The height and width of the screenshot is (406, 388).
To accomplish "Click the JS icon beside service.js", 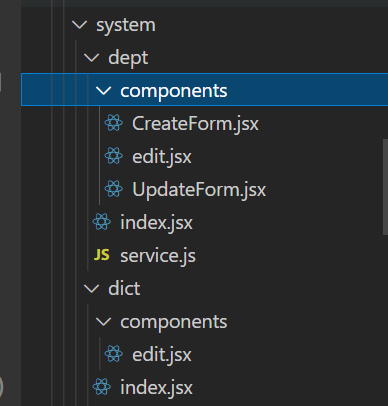I will point(102,255).
